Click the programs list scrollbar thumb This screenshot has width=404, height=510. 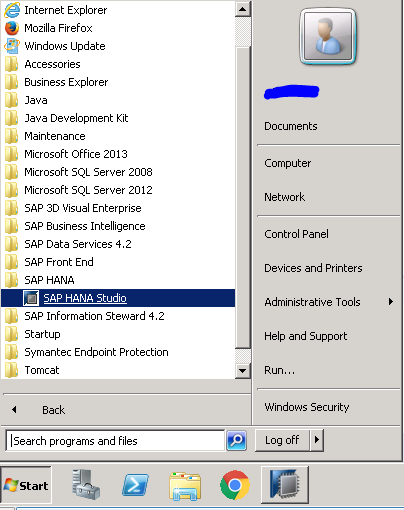point(243,197)
